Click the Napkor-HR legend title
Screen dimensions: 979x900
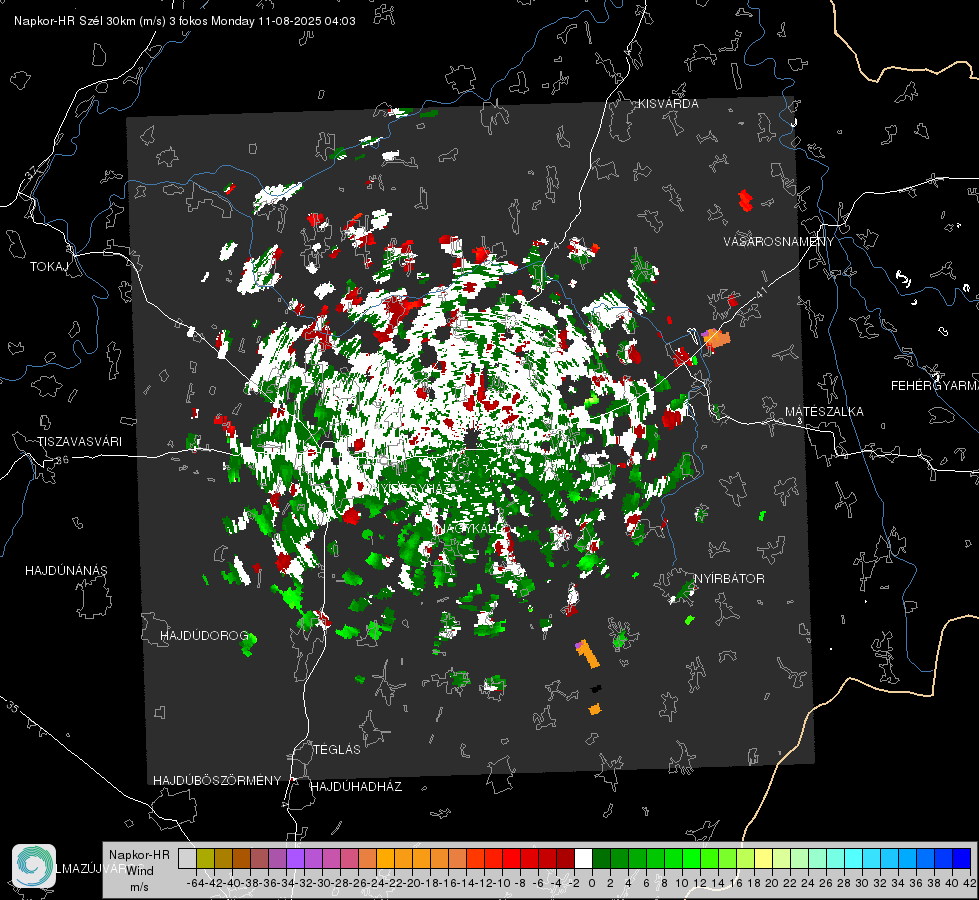click(x=139, y=854)
